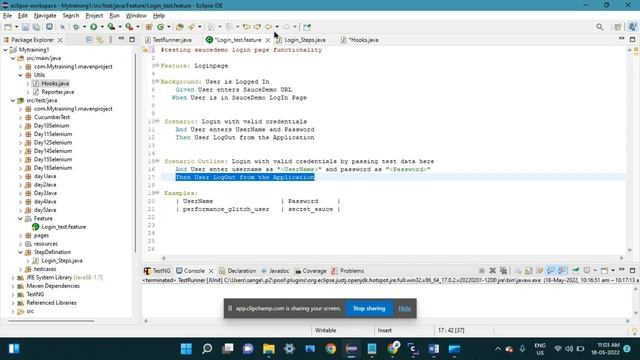This screenshot has width=640, height=360.
Task: Open dropdown arrow next to Debug button
Action: 84,27
